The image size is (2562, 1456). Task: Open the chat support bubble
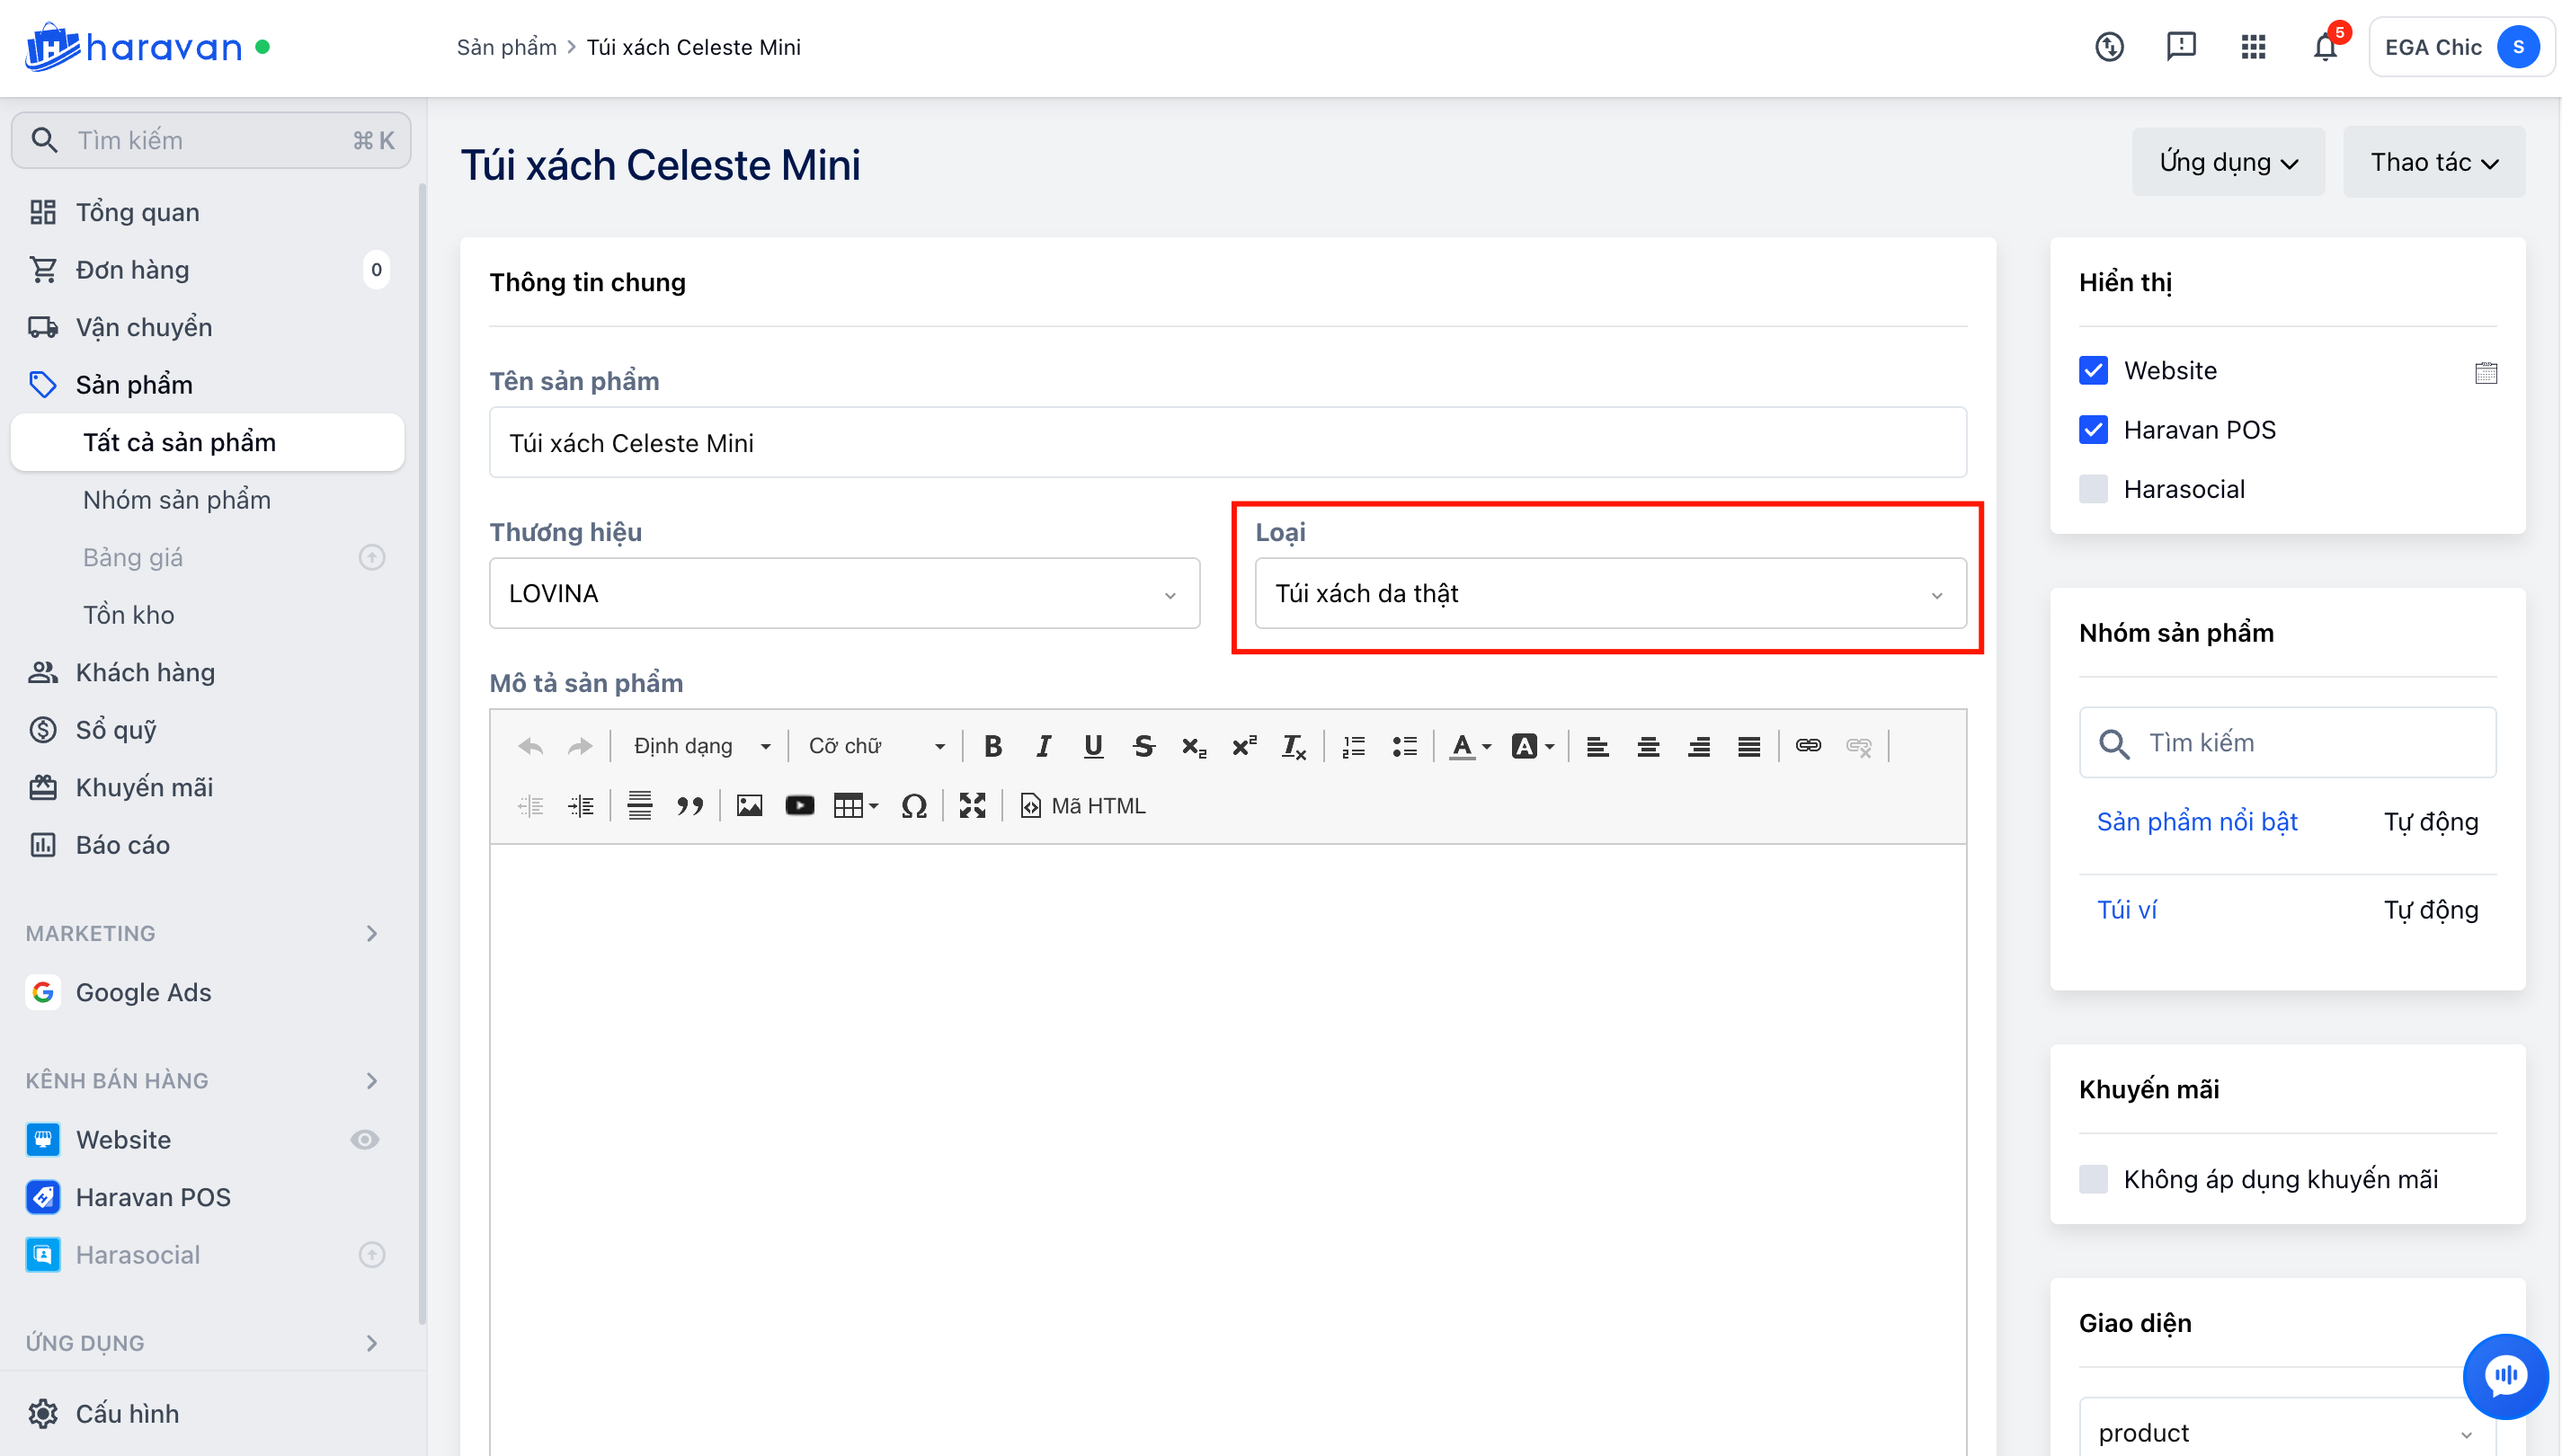click(x=2505, y=1376)
